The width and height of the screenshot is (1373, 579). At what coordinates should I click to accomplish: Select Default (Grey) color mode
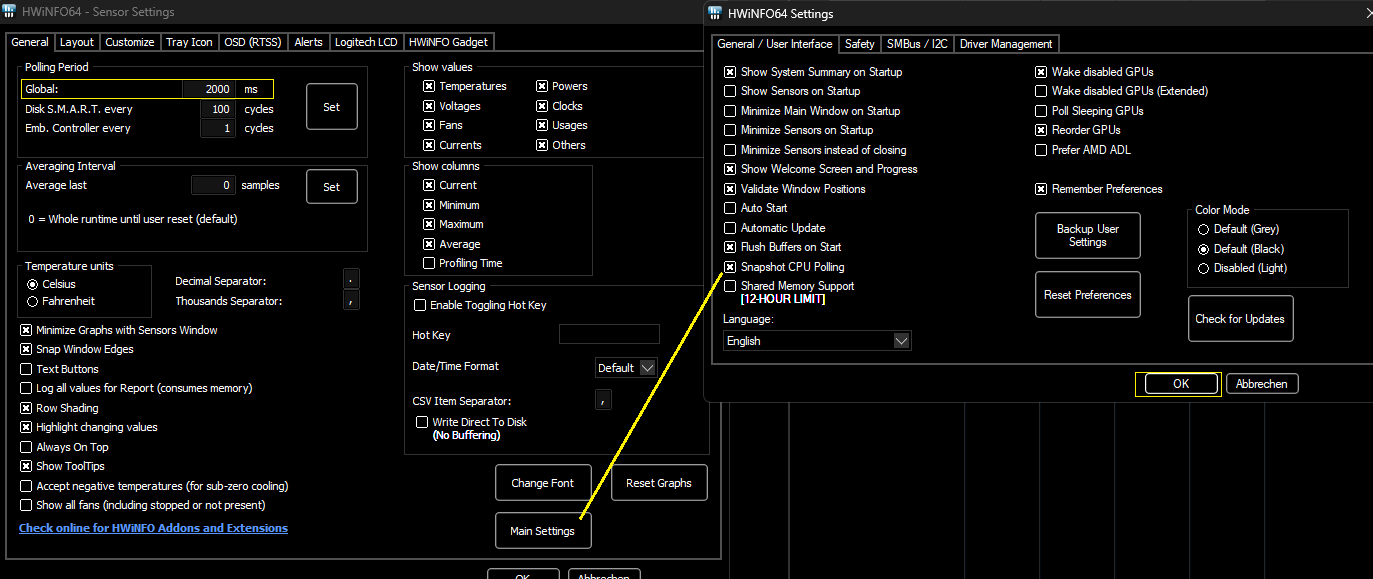(1204, 229)
